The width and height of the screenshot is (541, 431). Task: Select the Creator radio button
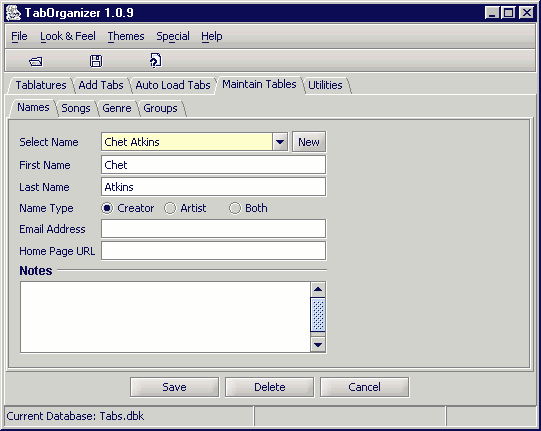click(x=107, y=208)
